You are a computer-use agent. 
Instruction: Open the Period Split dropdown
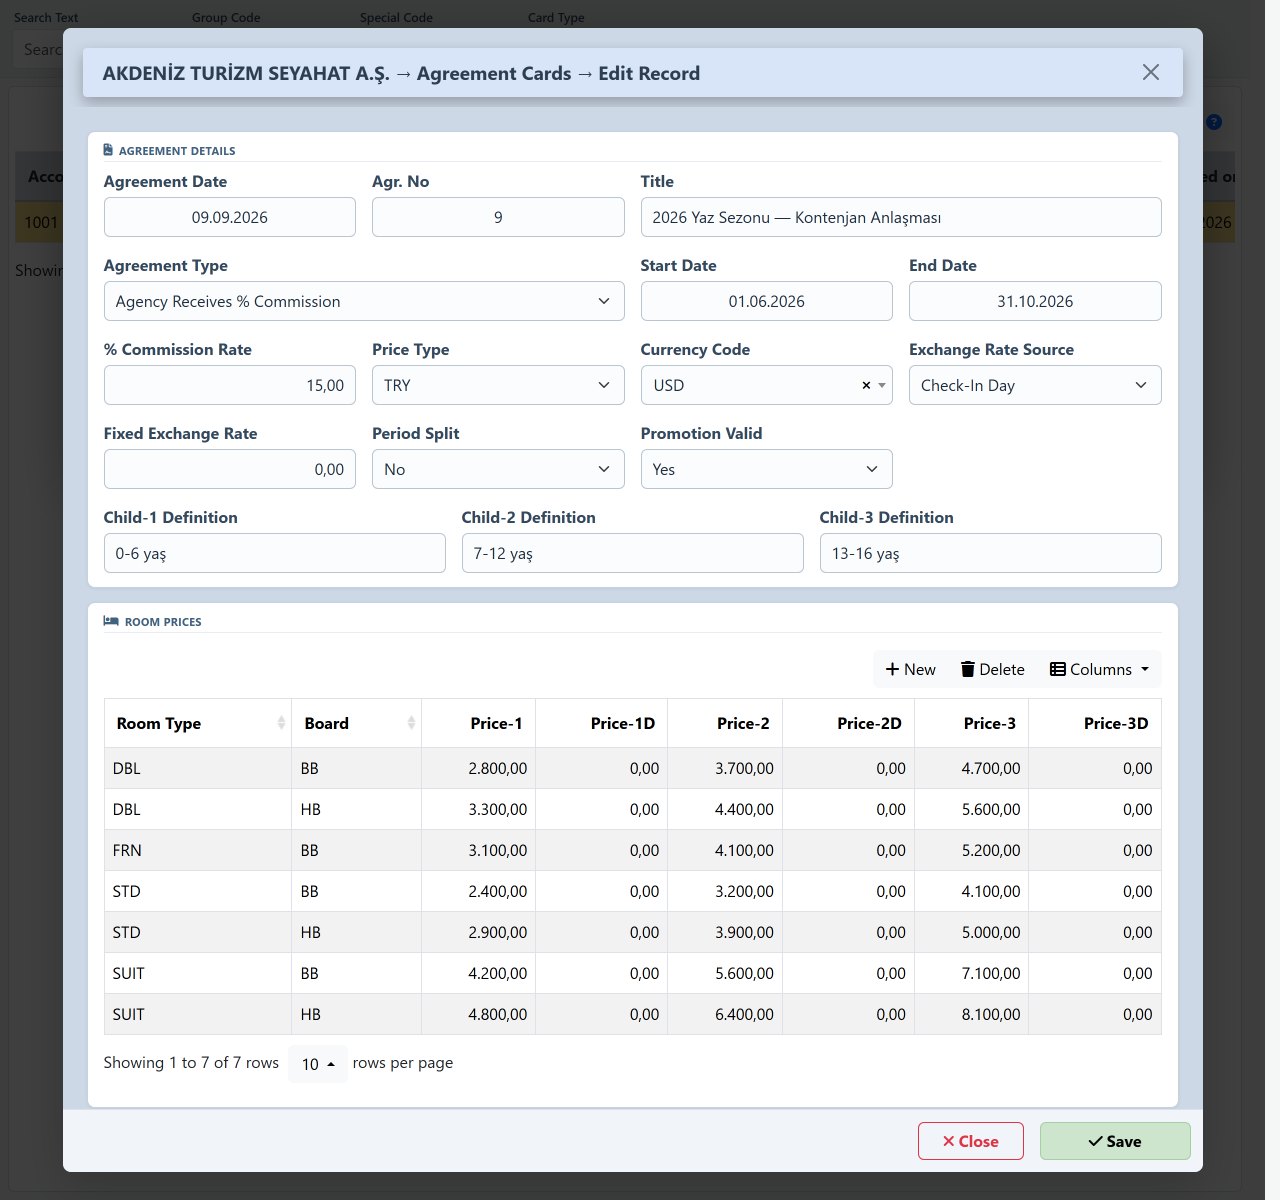coord(498,469)
